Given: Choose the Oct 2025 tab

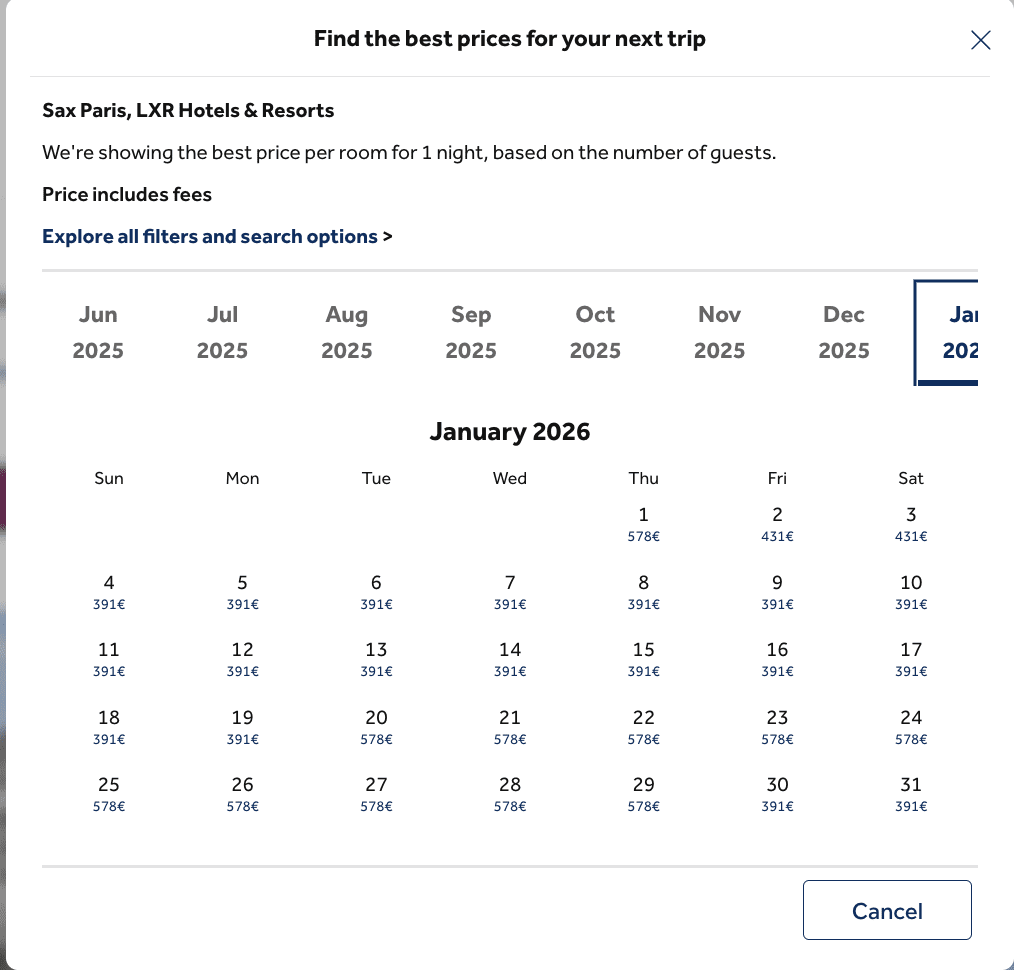Looking at the screenshot, I should coord(595,332).
